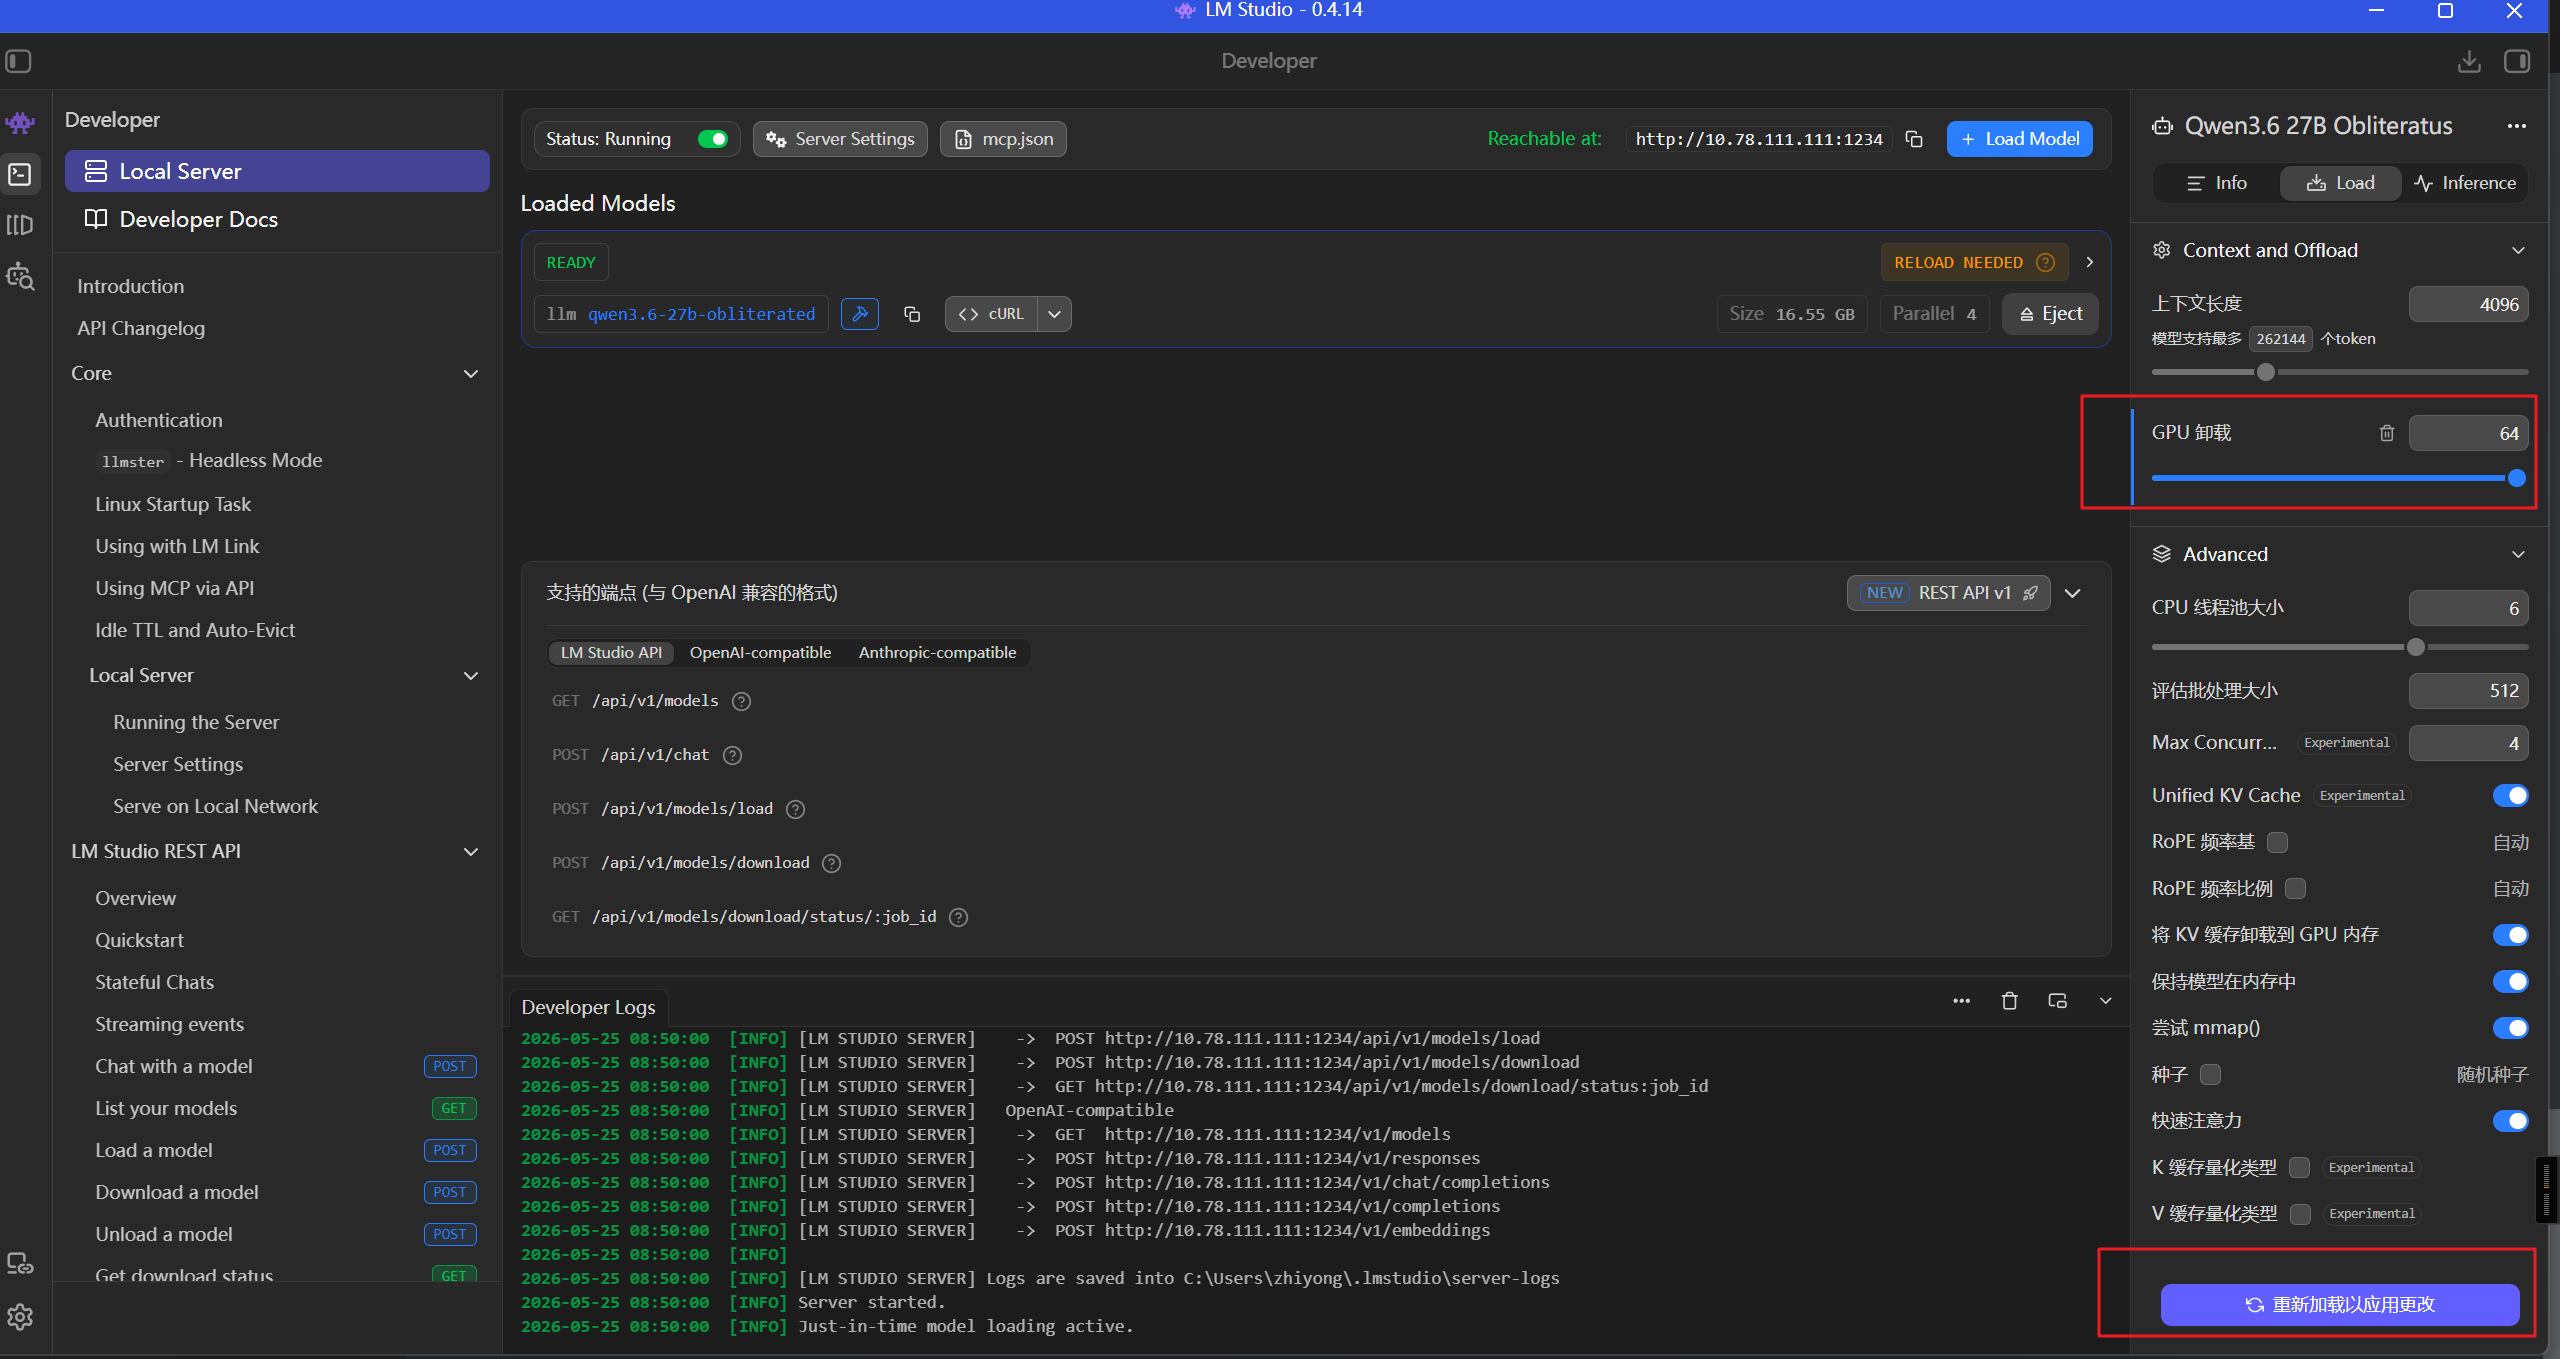
Task: Collapse the Advanced settings section
Action: (x=2518, y=554)
